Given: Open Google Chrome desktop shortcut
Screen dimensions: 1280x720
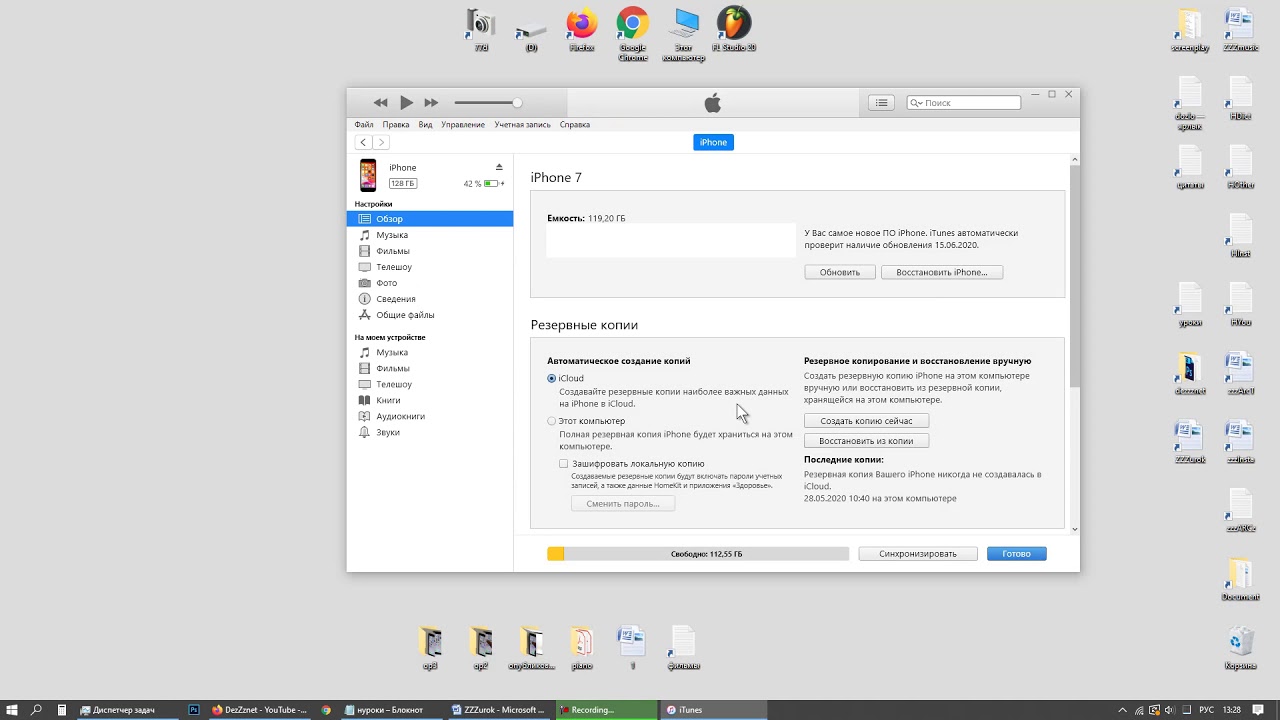Looking at the screenshot, I should point(633,33).
